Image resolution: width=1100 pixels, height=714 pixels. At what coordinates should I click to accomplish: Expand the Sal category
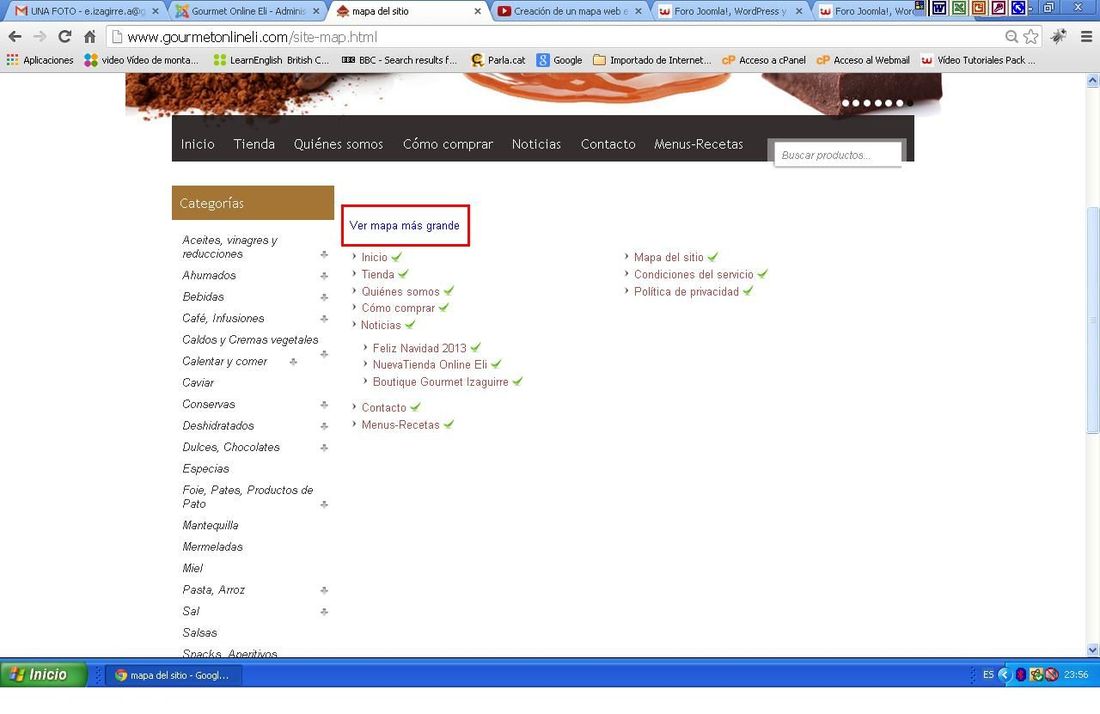pos(324,612)
